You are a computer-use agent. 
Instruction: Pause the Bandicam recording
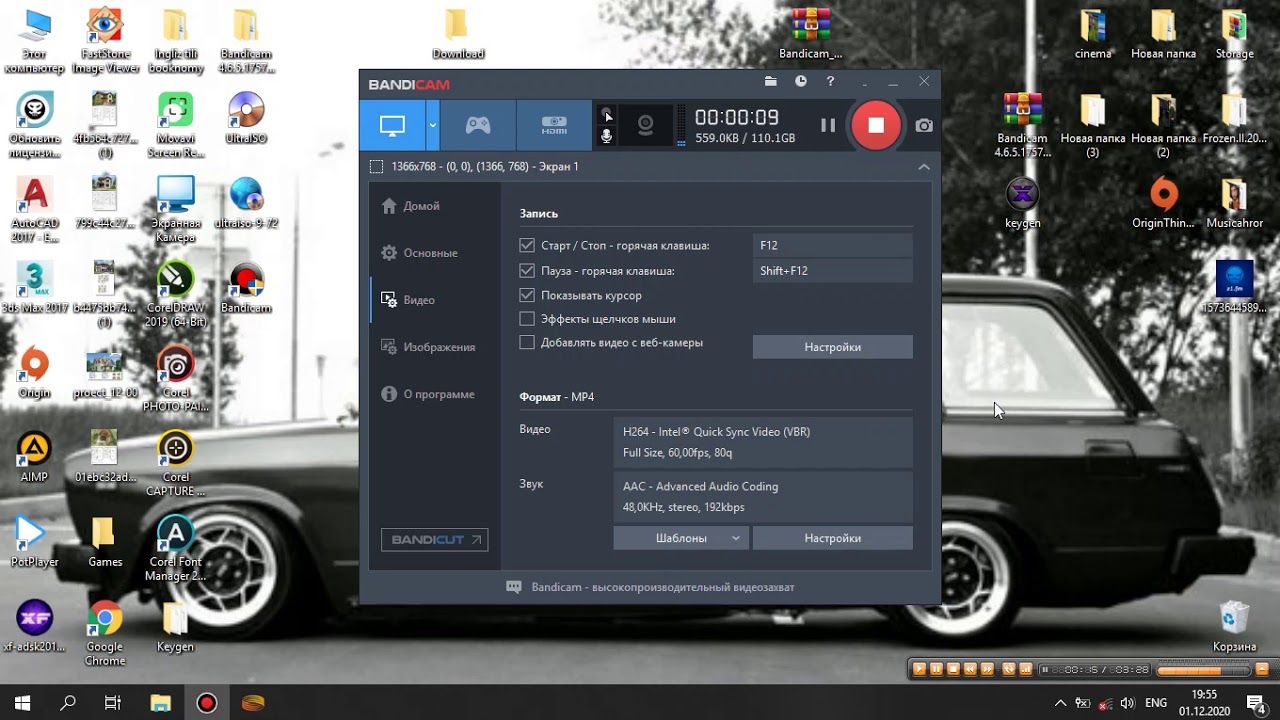point(828,125)
